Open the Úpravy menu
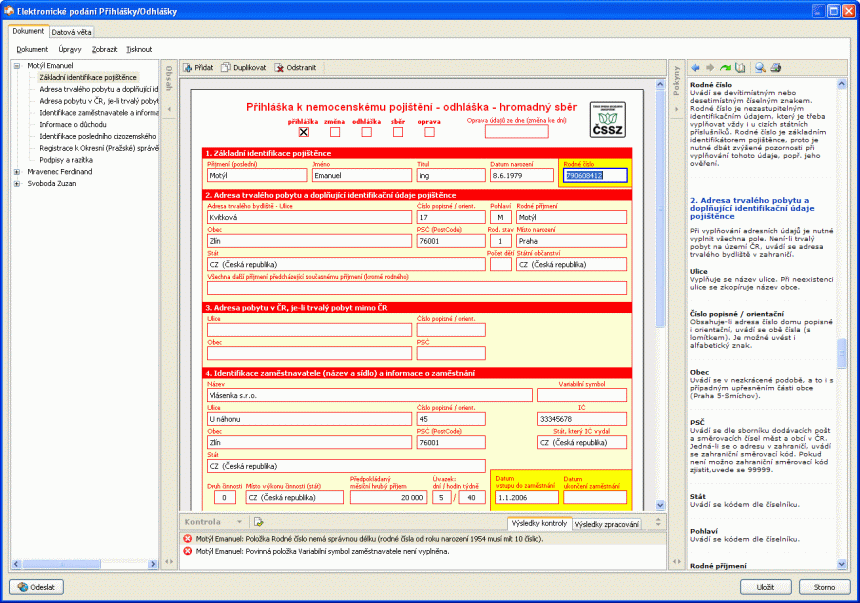 (x=70, y=48)
